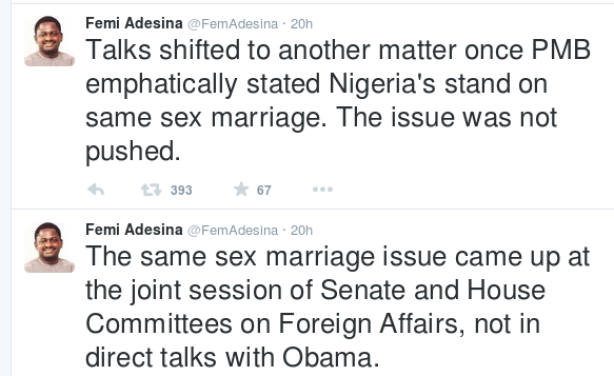
Task: Open the 20h timestamp of the first tweet
Action: (x=302, y=24)
